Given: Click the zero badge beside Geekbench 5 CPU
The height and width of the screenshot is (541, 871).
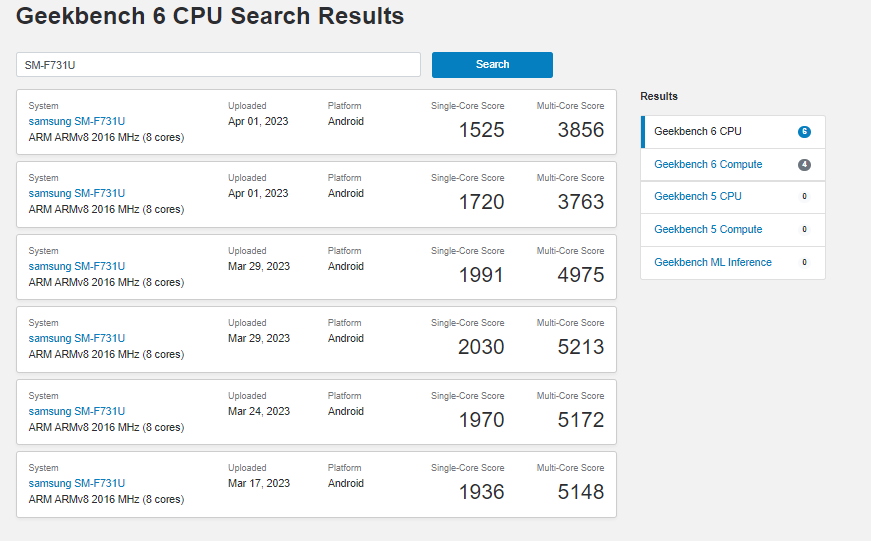Looking at the screenshot, I should (x=804, y=197).
